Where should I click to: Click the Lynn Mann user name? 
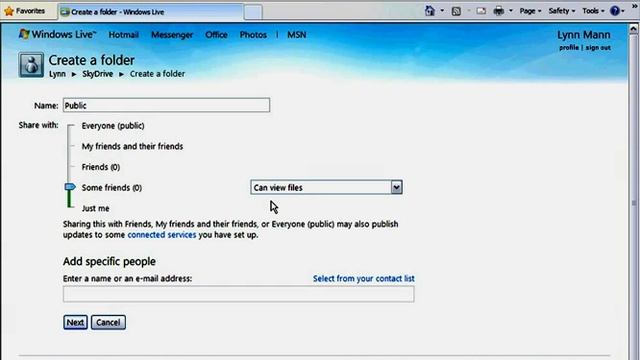pos(584,35)
